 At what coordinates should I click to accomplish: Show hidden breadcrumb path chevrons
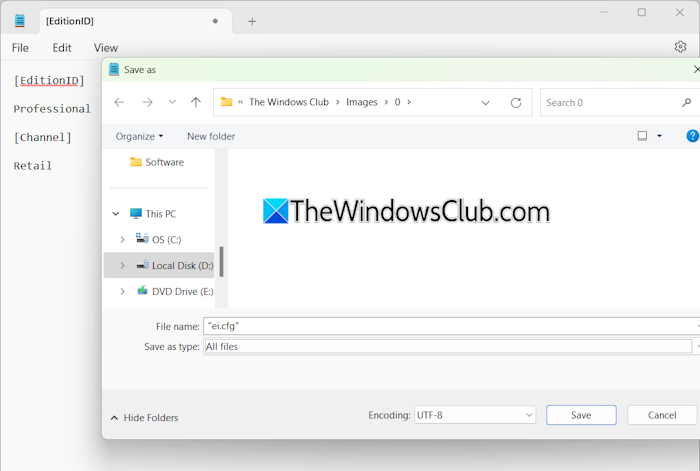pyautogui.click(x=240, y=102)
